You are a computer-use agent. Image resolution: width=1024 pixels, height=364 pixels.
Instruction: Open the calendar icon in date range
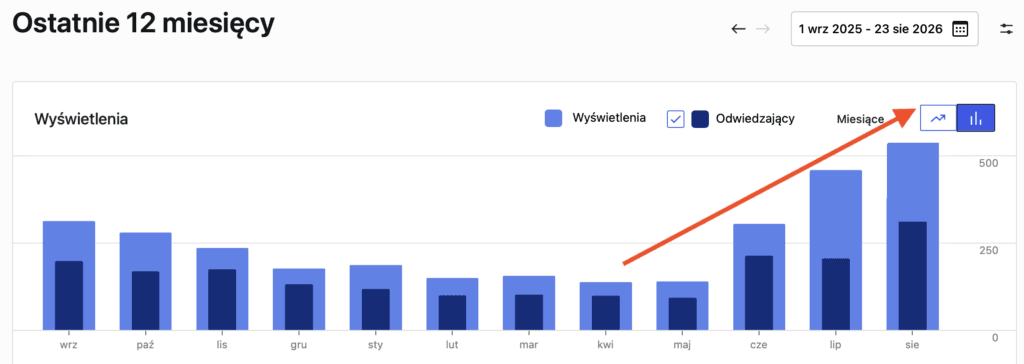pyautogui.click(x=960, y=29)
